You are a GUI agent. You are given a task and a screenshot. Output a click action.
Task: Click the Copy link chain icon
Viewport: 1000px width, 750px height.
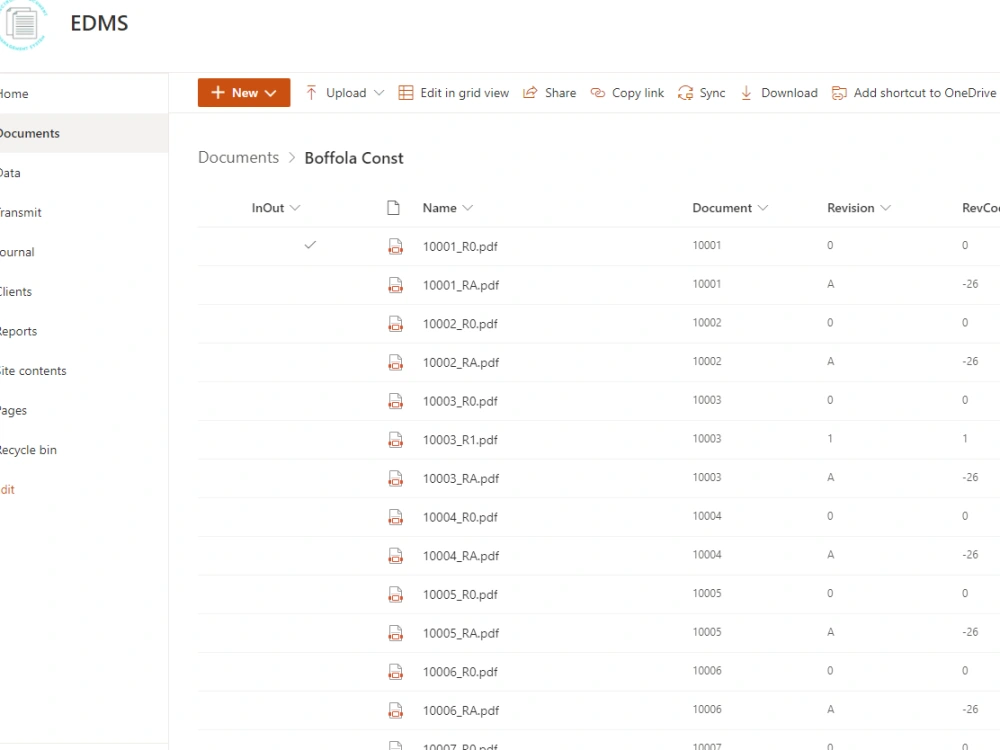(x=598, y=93)
